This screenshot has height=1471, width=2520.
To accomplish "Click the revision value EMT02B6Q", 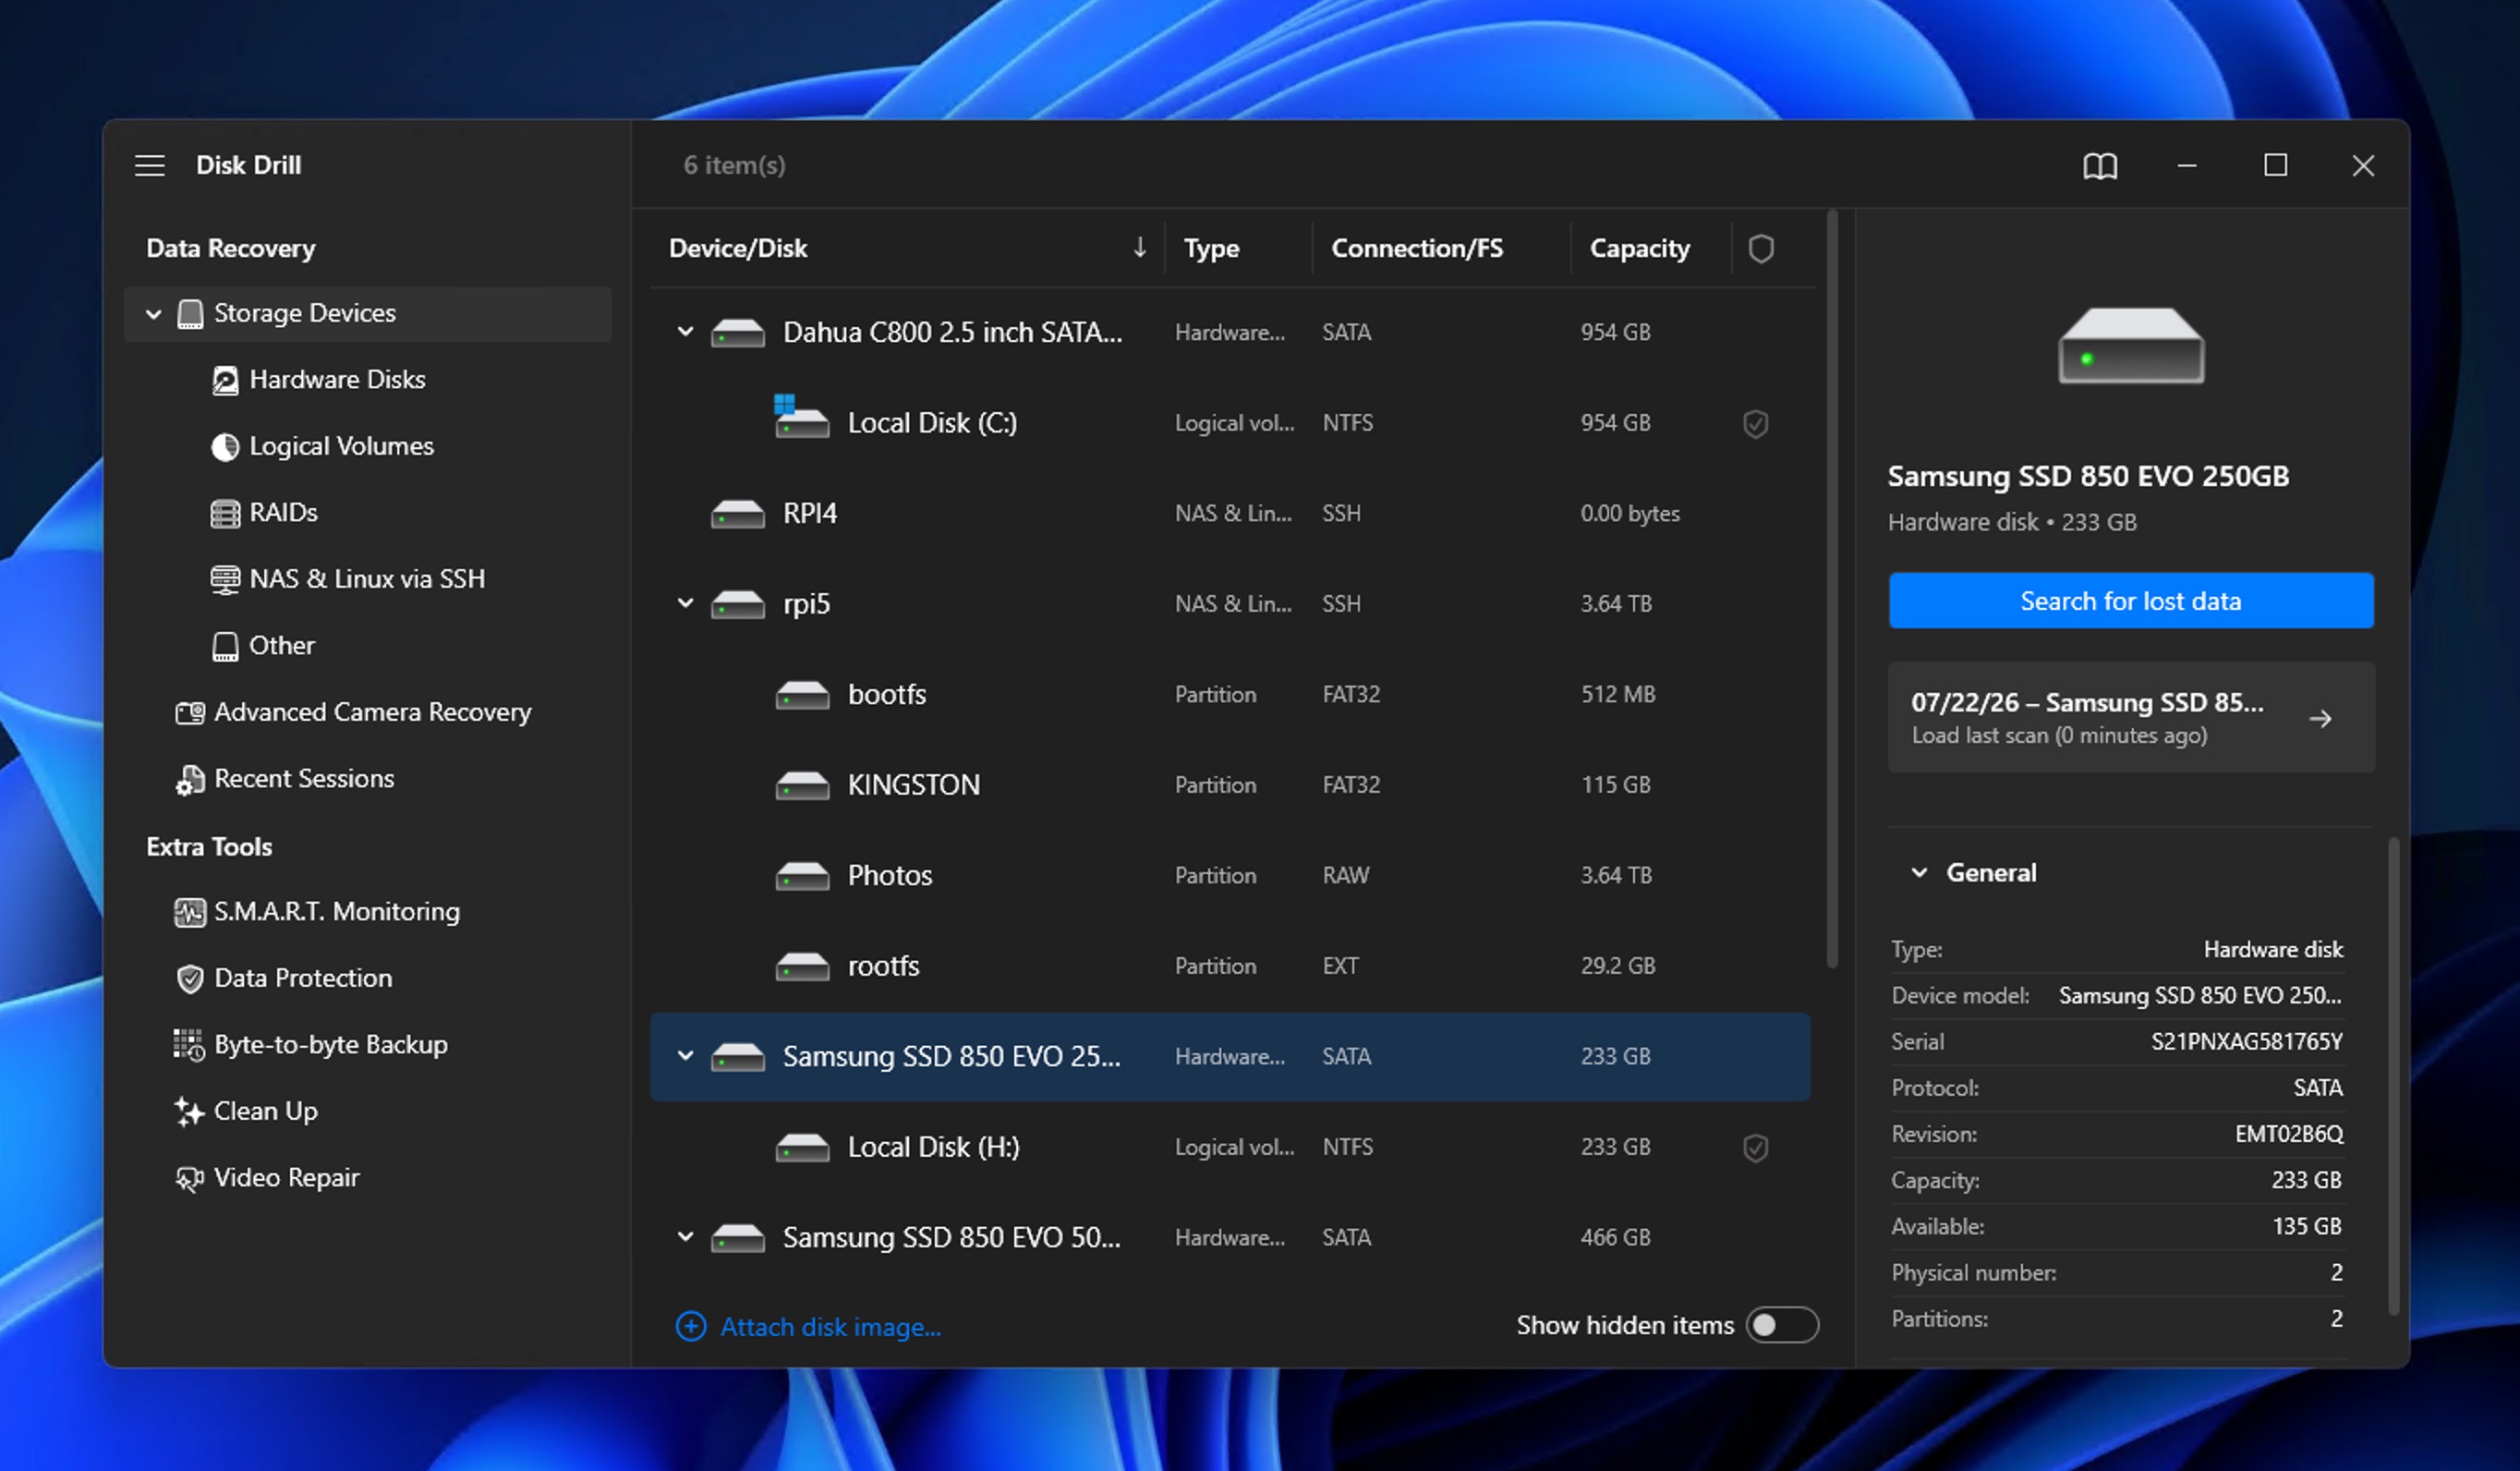I will [2289, 1134].
